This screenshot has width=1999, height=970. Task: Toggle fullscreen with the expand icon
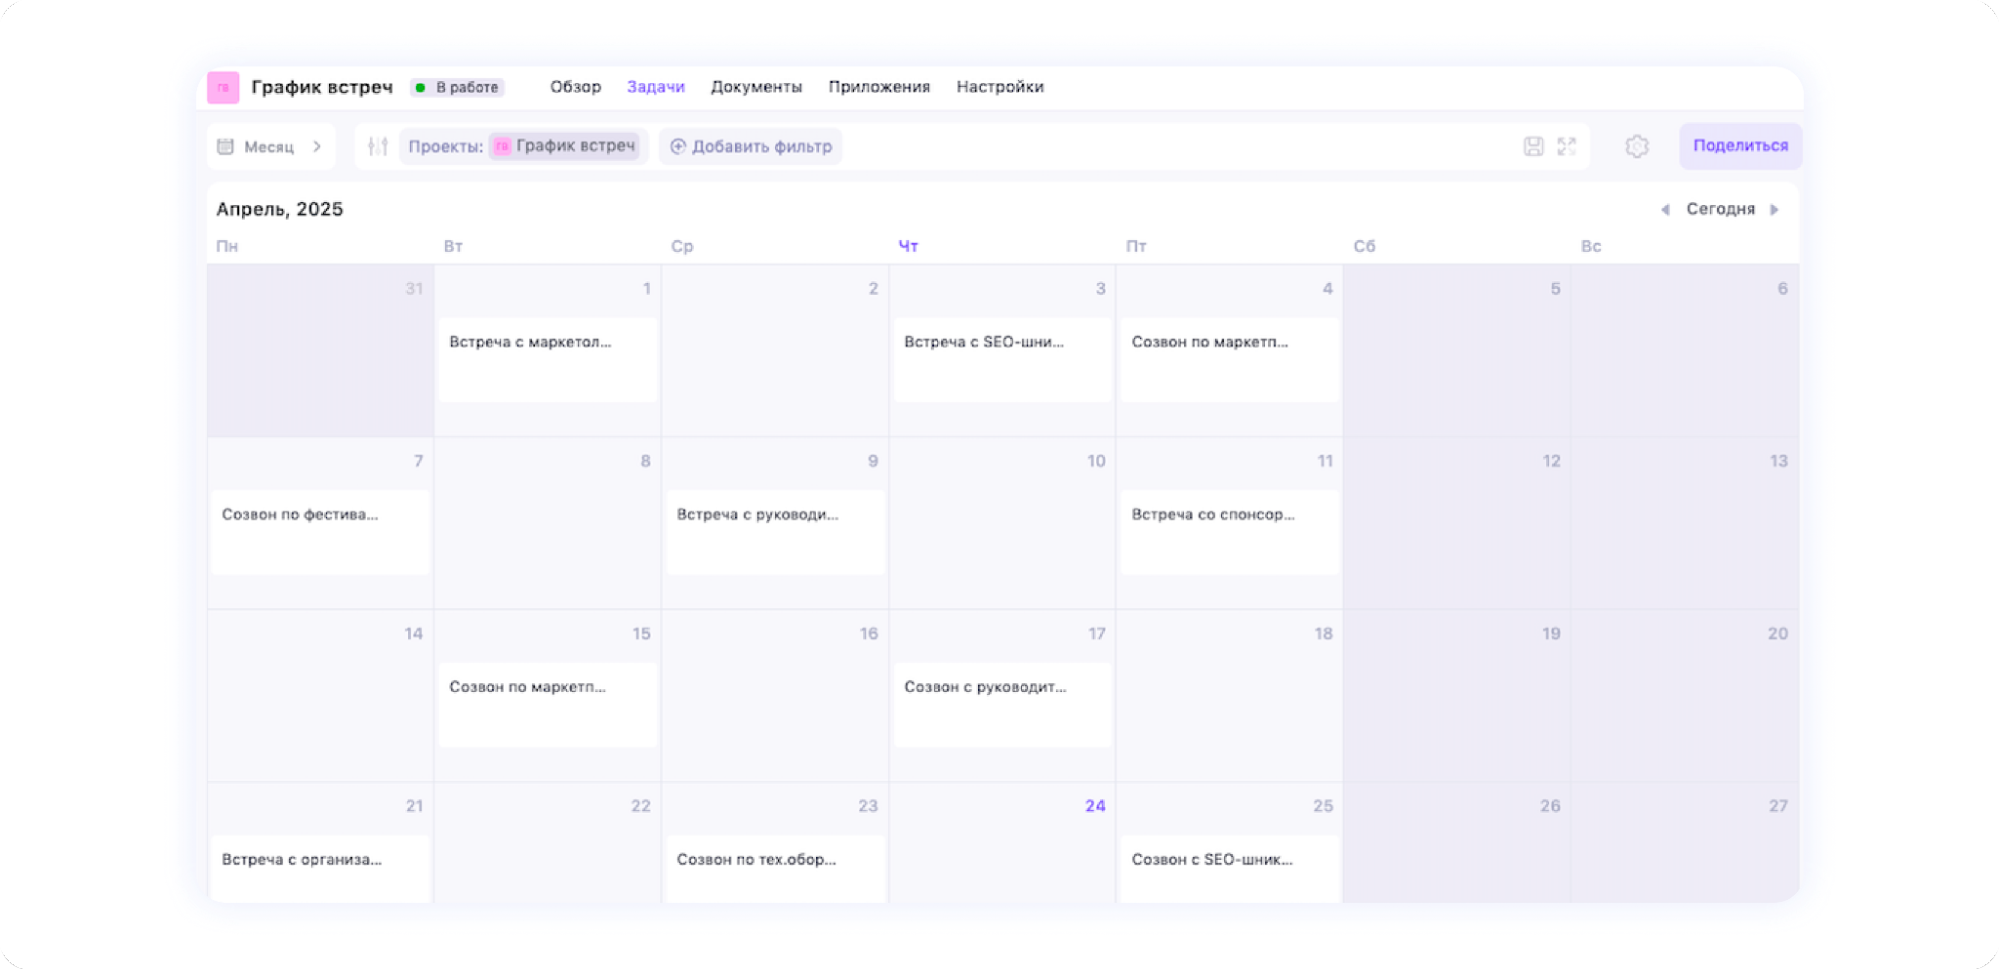click(x=1567, y=147)
